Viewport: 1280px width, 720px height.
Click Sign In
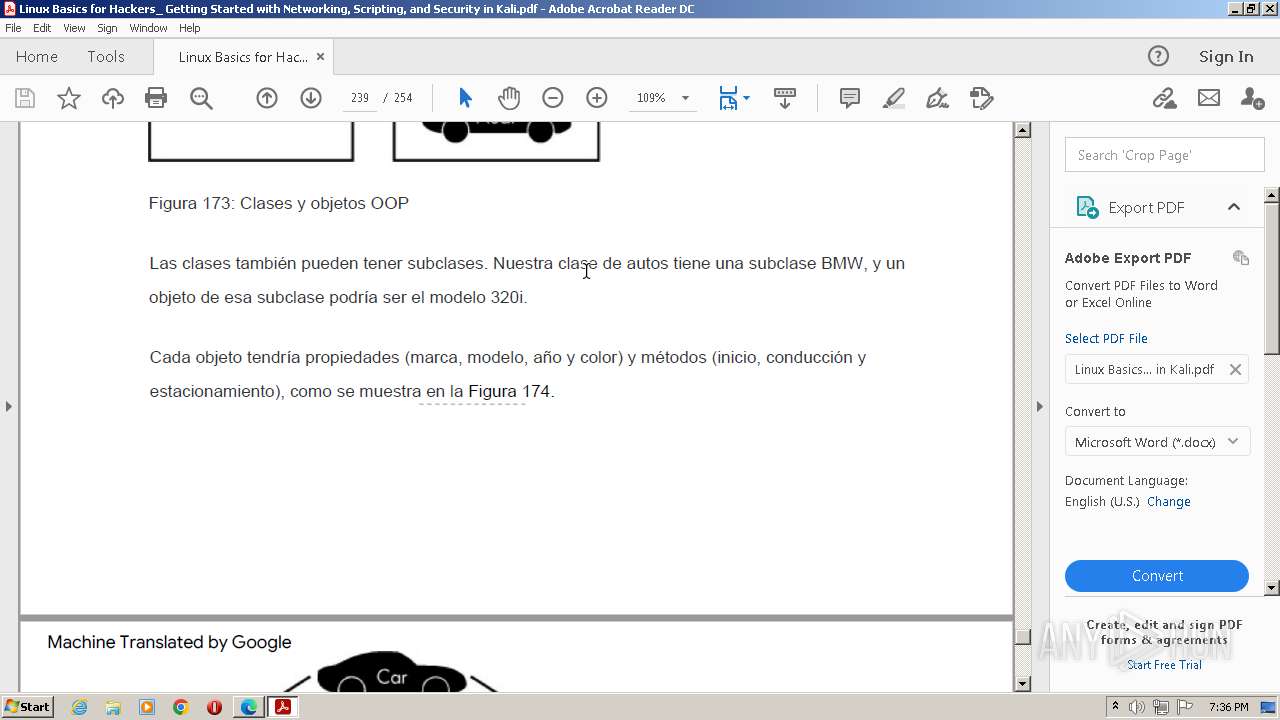pos(1226,56)
